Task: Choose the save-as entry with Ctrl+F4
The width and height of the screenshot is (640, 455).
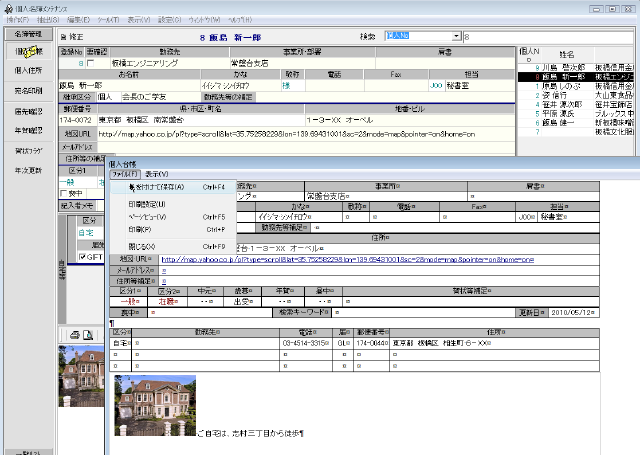Action: [x=173, y=187]
